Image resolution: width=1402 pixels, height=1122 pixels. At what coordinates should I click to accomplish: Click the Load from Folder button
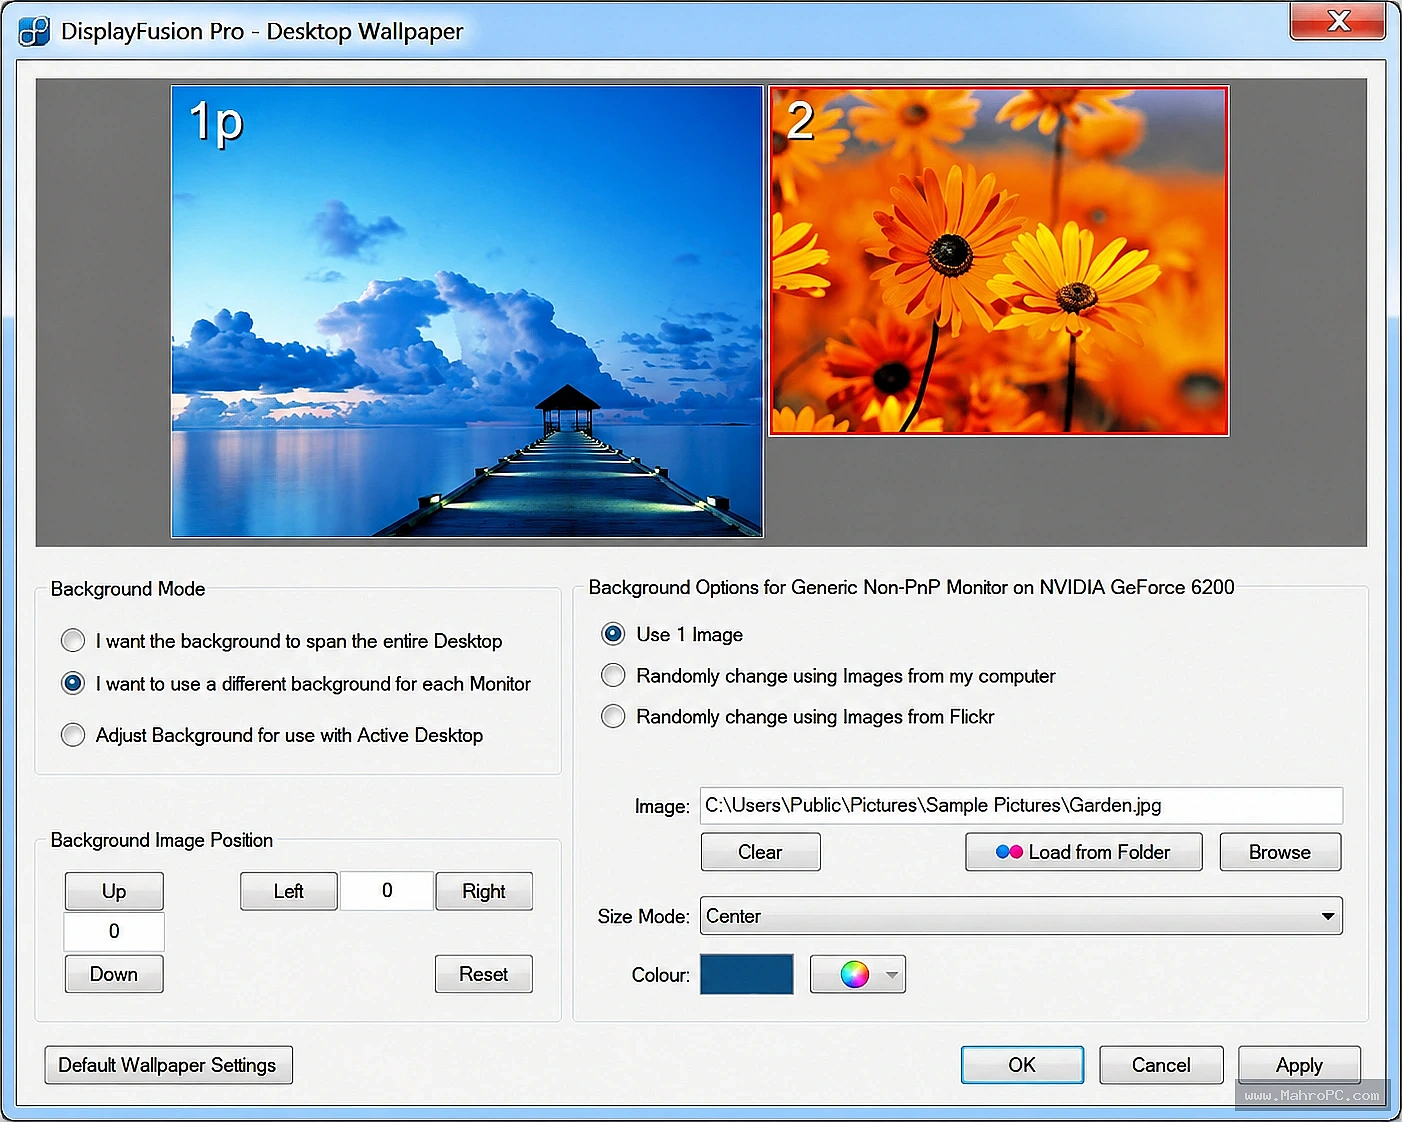tap(1084, 852)
